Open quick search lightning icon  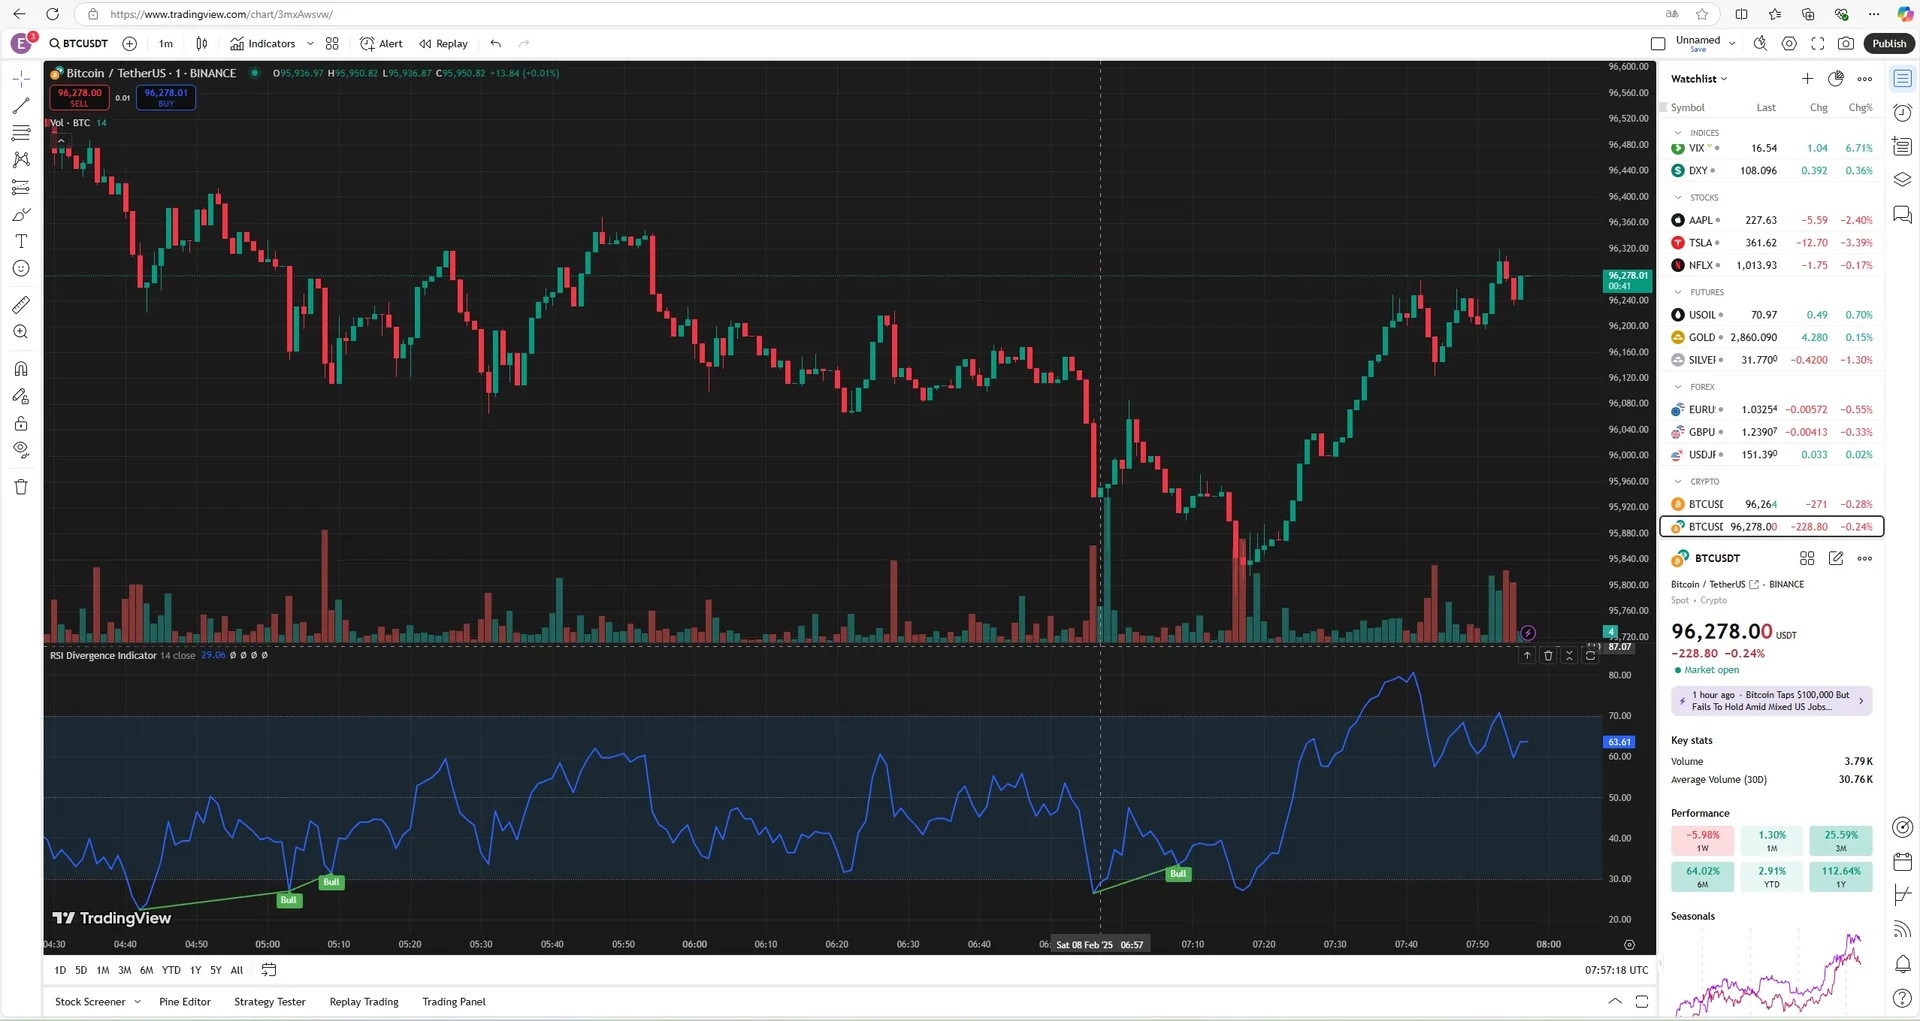tap(1761, 44)
